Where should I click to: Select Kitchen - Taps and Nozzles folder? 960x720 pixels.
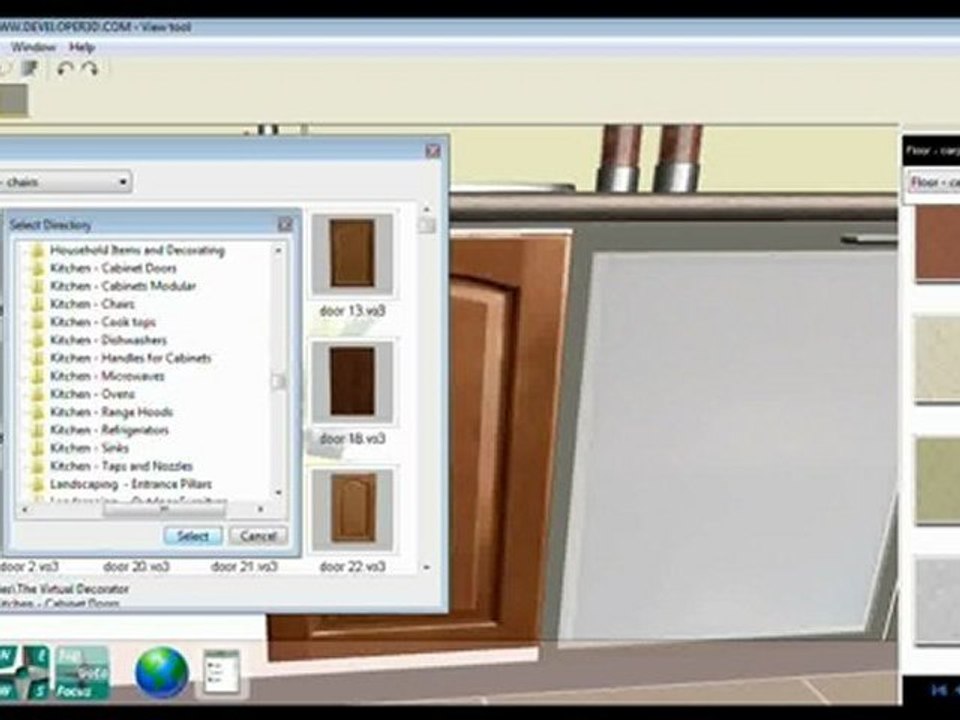pyautogui.click(x=121, y=466)
